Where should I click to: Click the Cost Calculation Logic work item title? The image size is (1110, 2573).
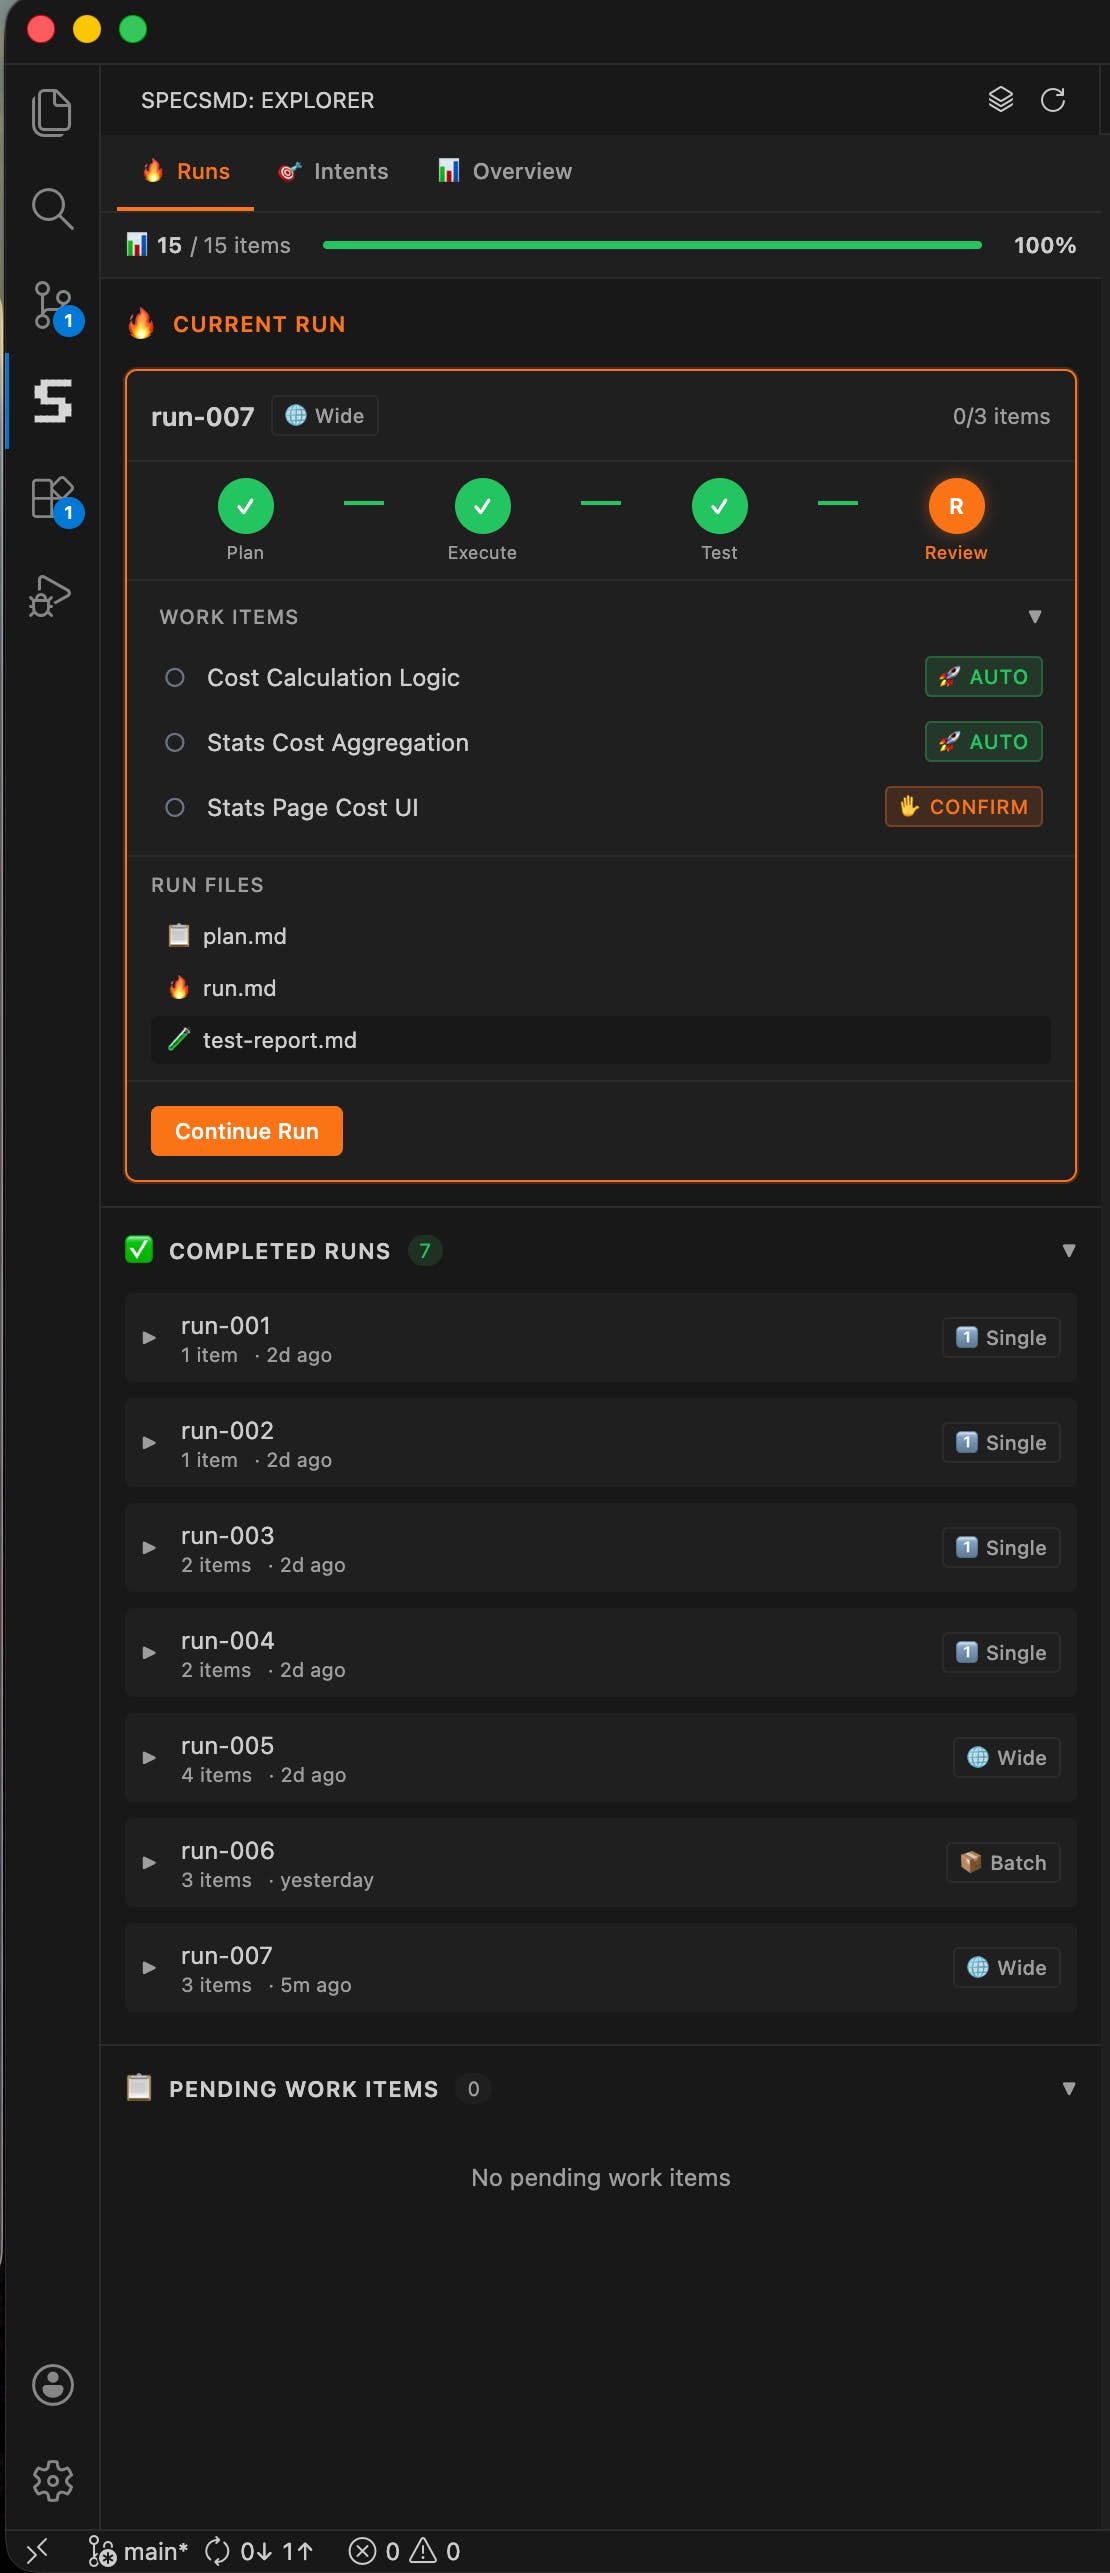(x=333, y=678)
